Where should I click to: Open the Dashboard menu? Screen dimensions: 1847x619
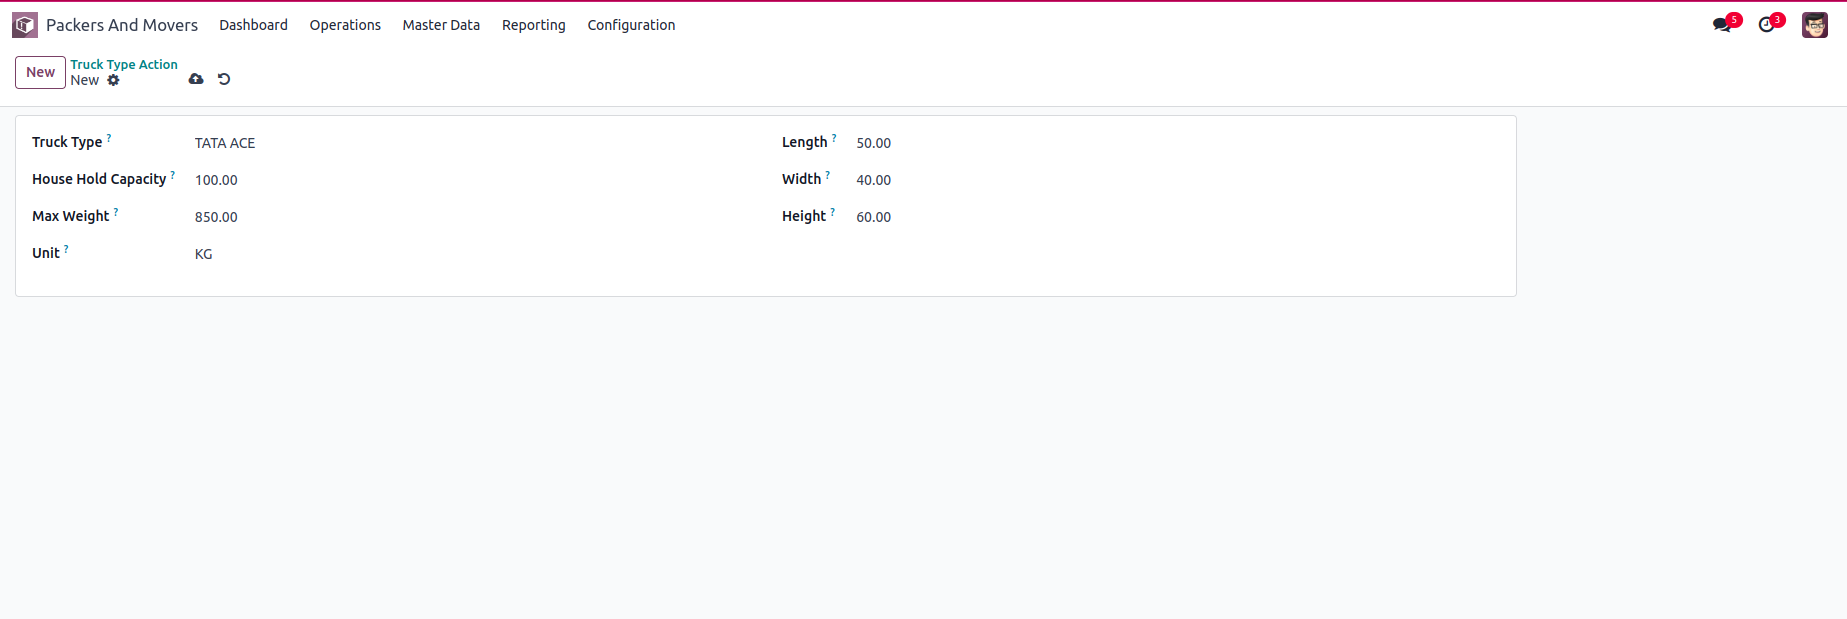(x=254, y=25)
